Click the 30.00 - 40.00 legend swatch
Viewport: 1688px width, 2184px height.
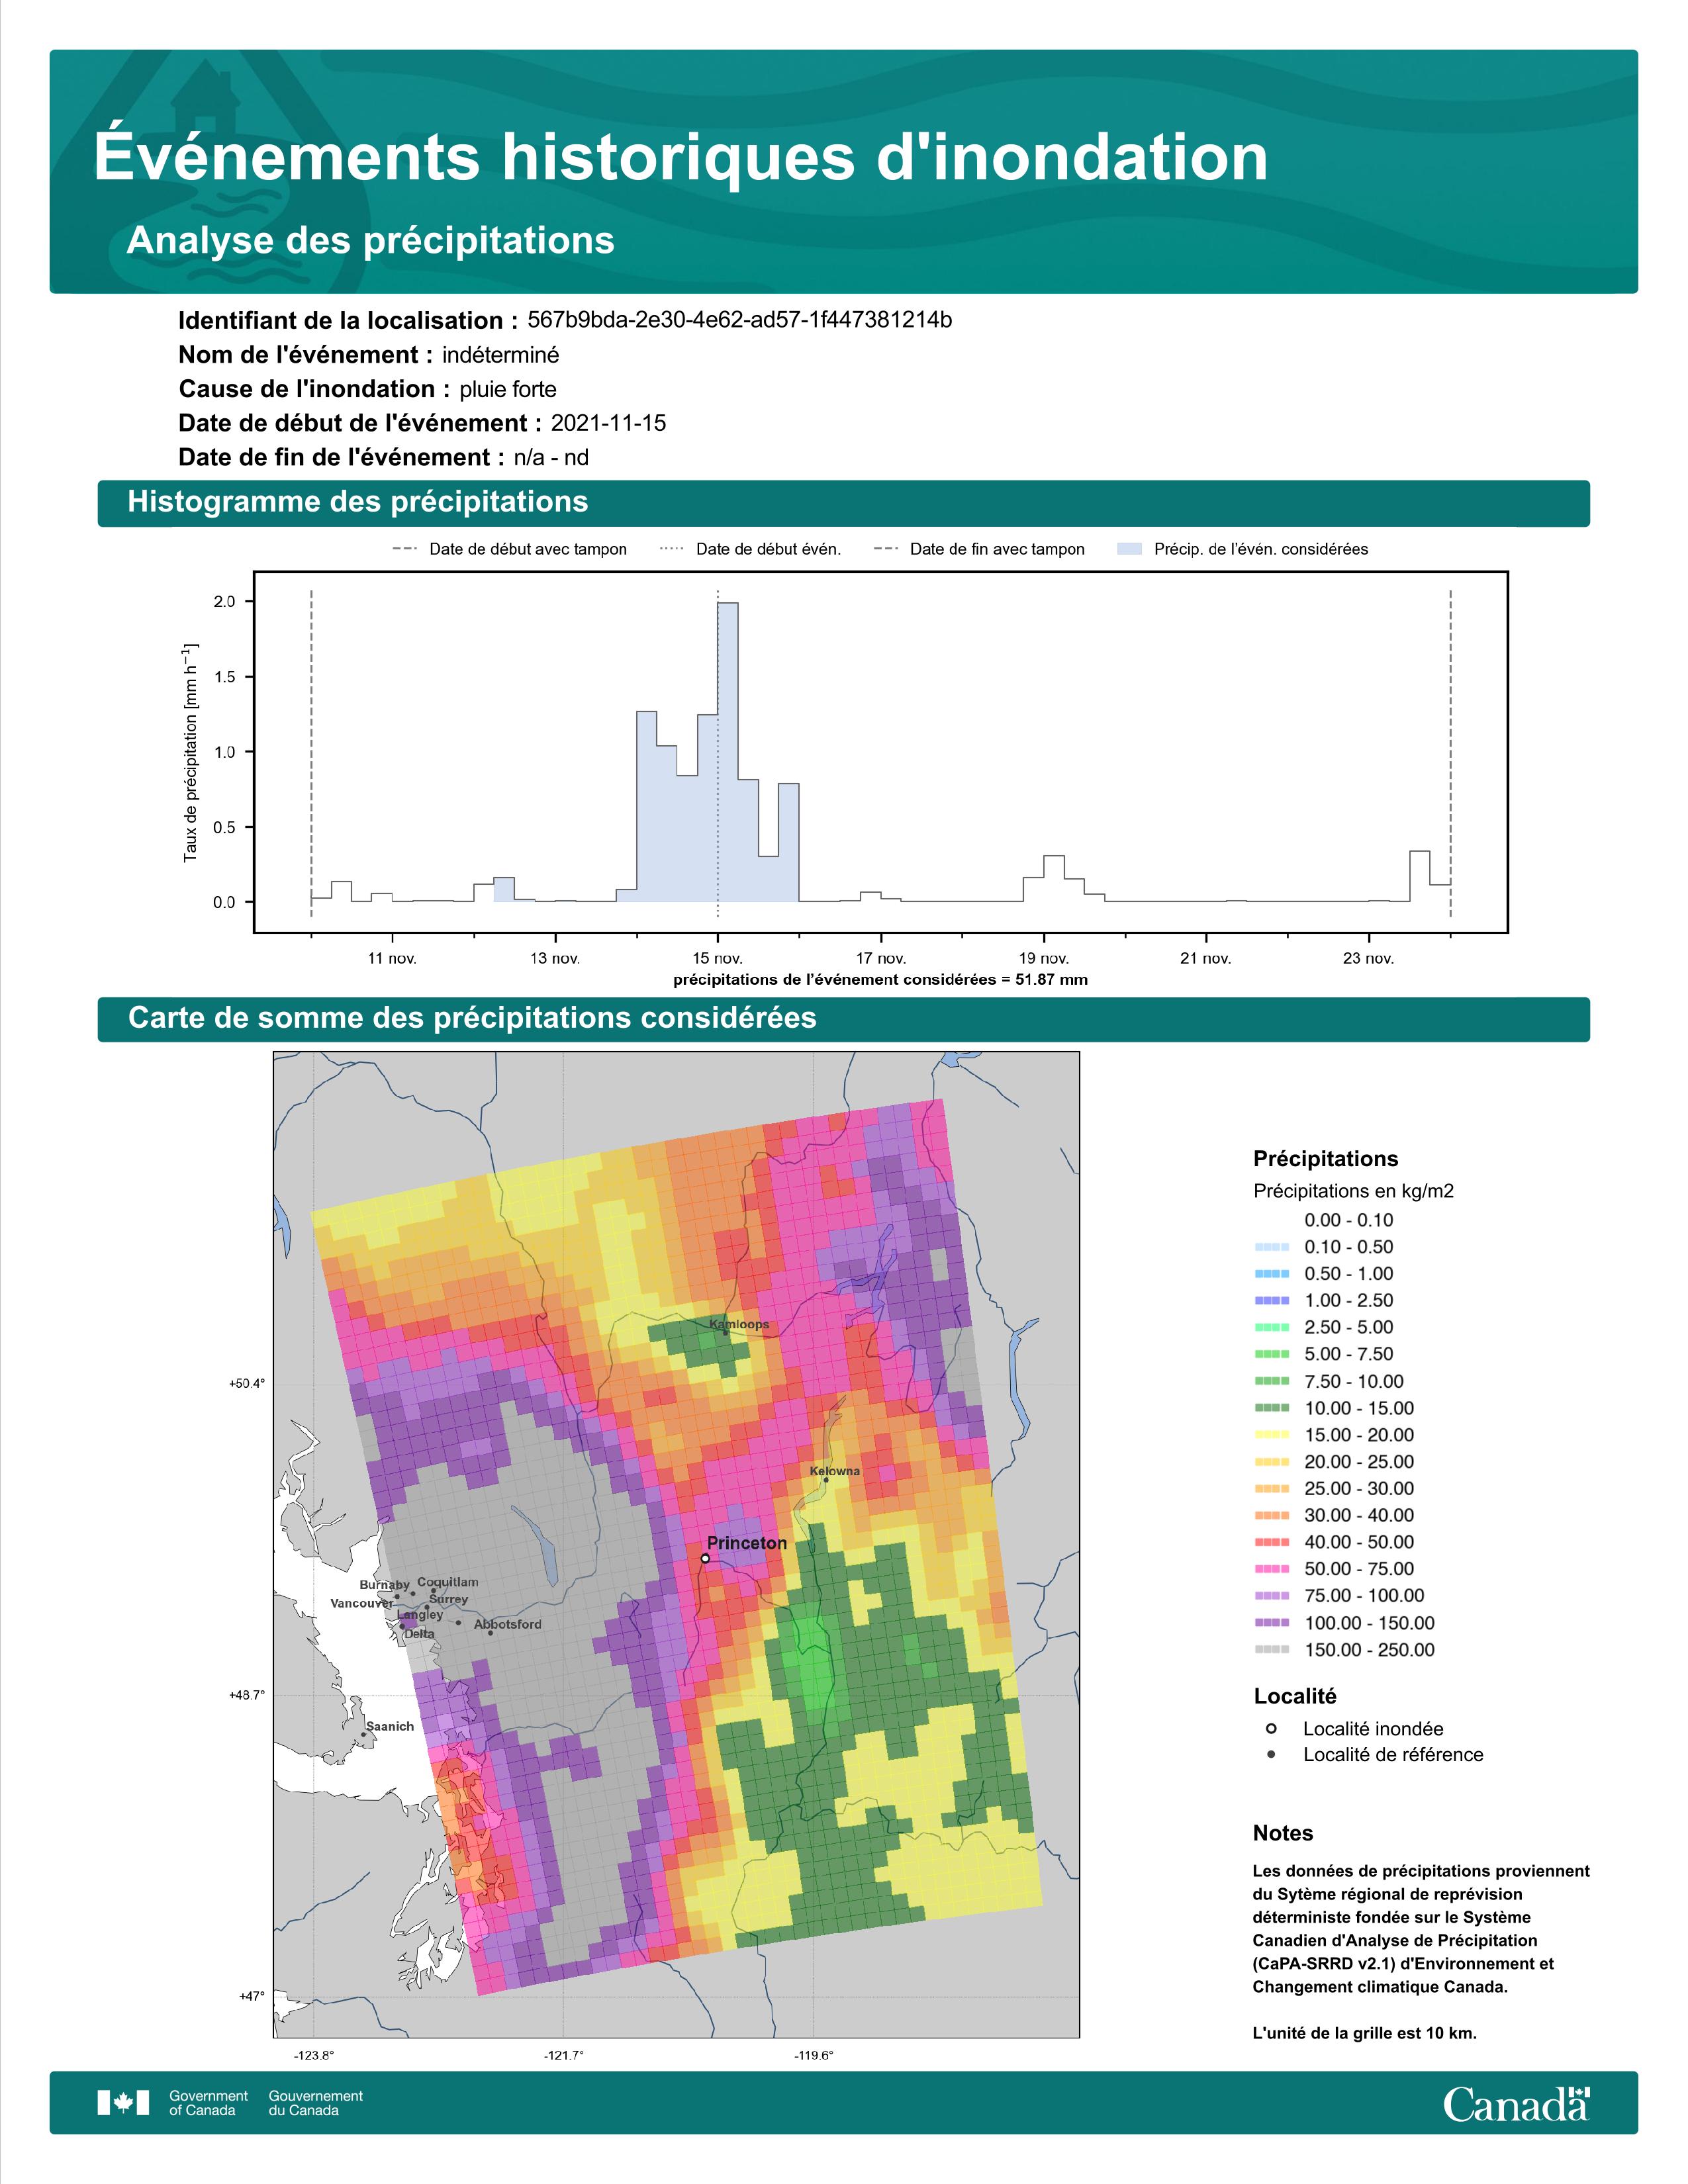tap(1271, 1515)
